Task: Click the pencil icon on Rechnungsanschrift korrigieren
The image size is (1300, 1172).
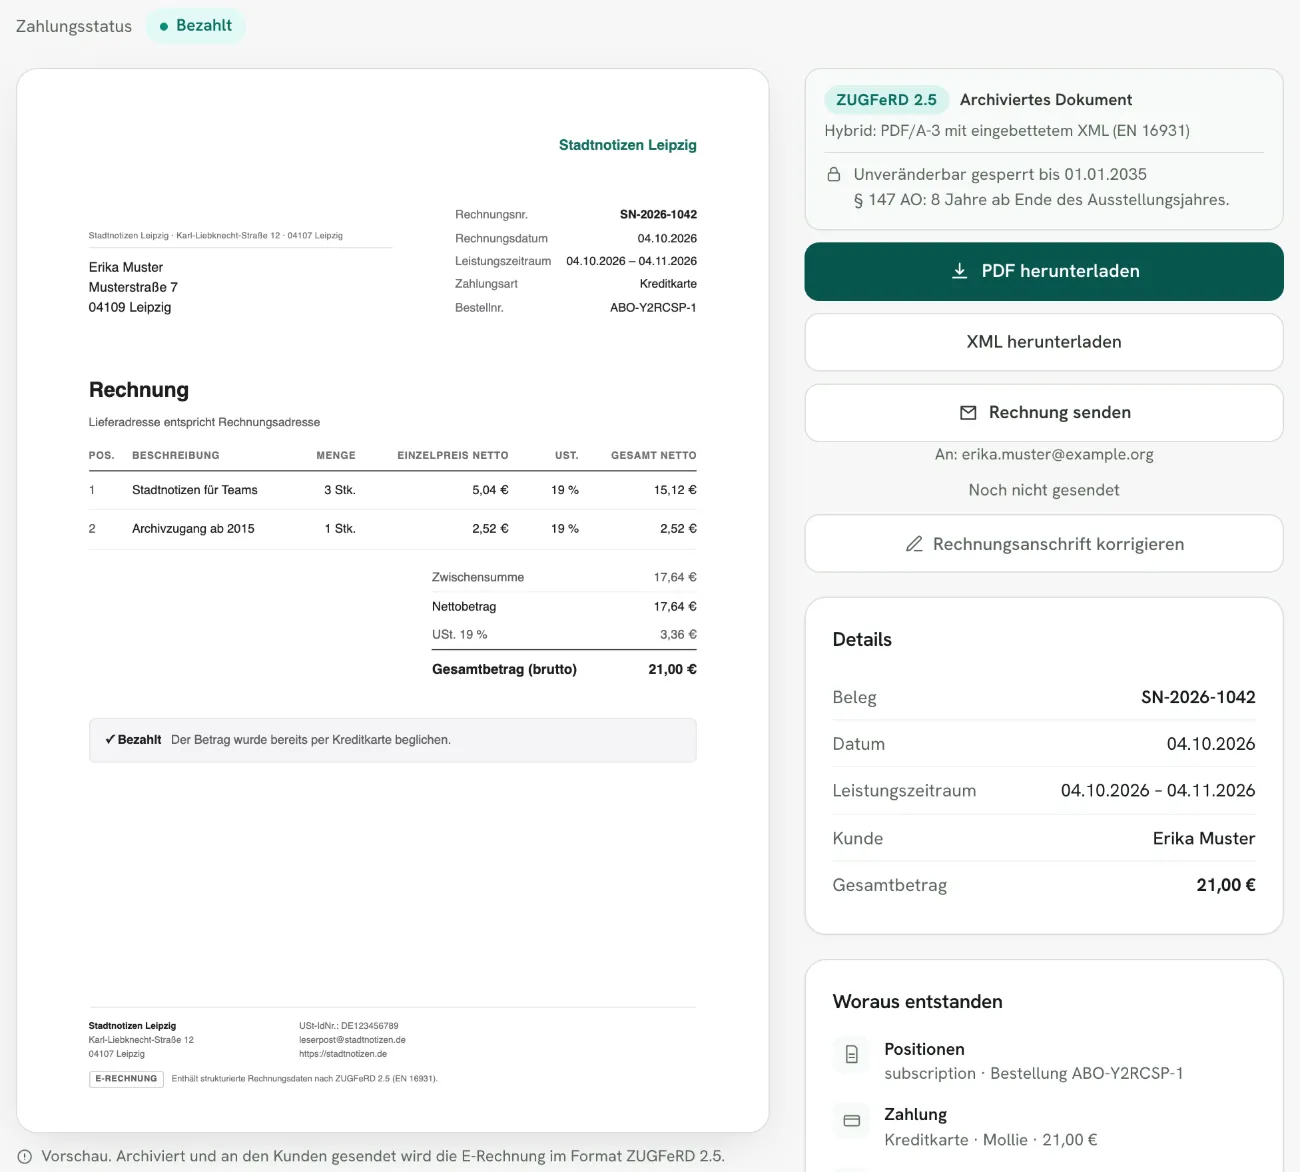Action: [914, 544]
